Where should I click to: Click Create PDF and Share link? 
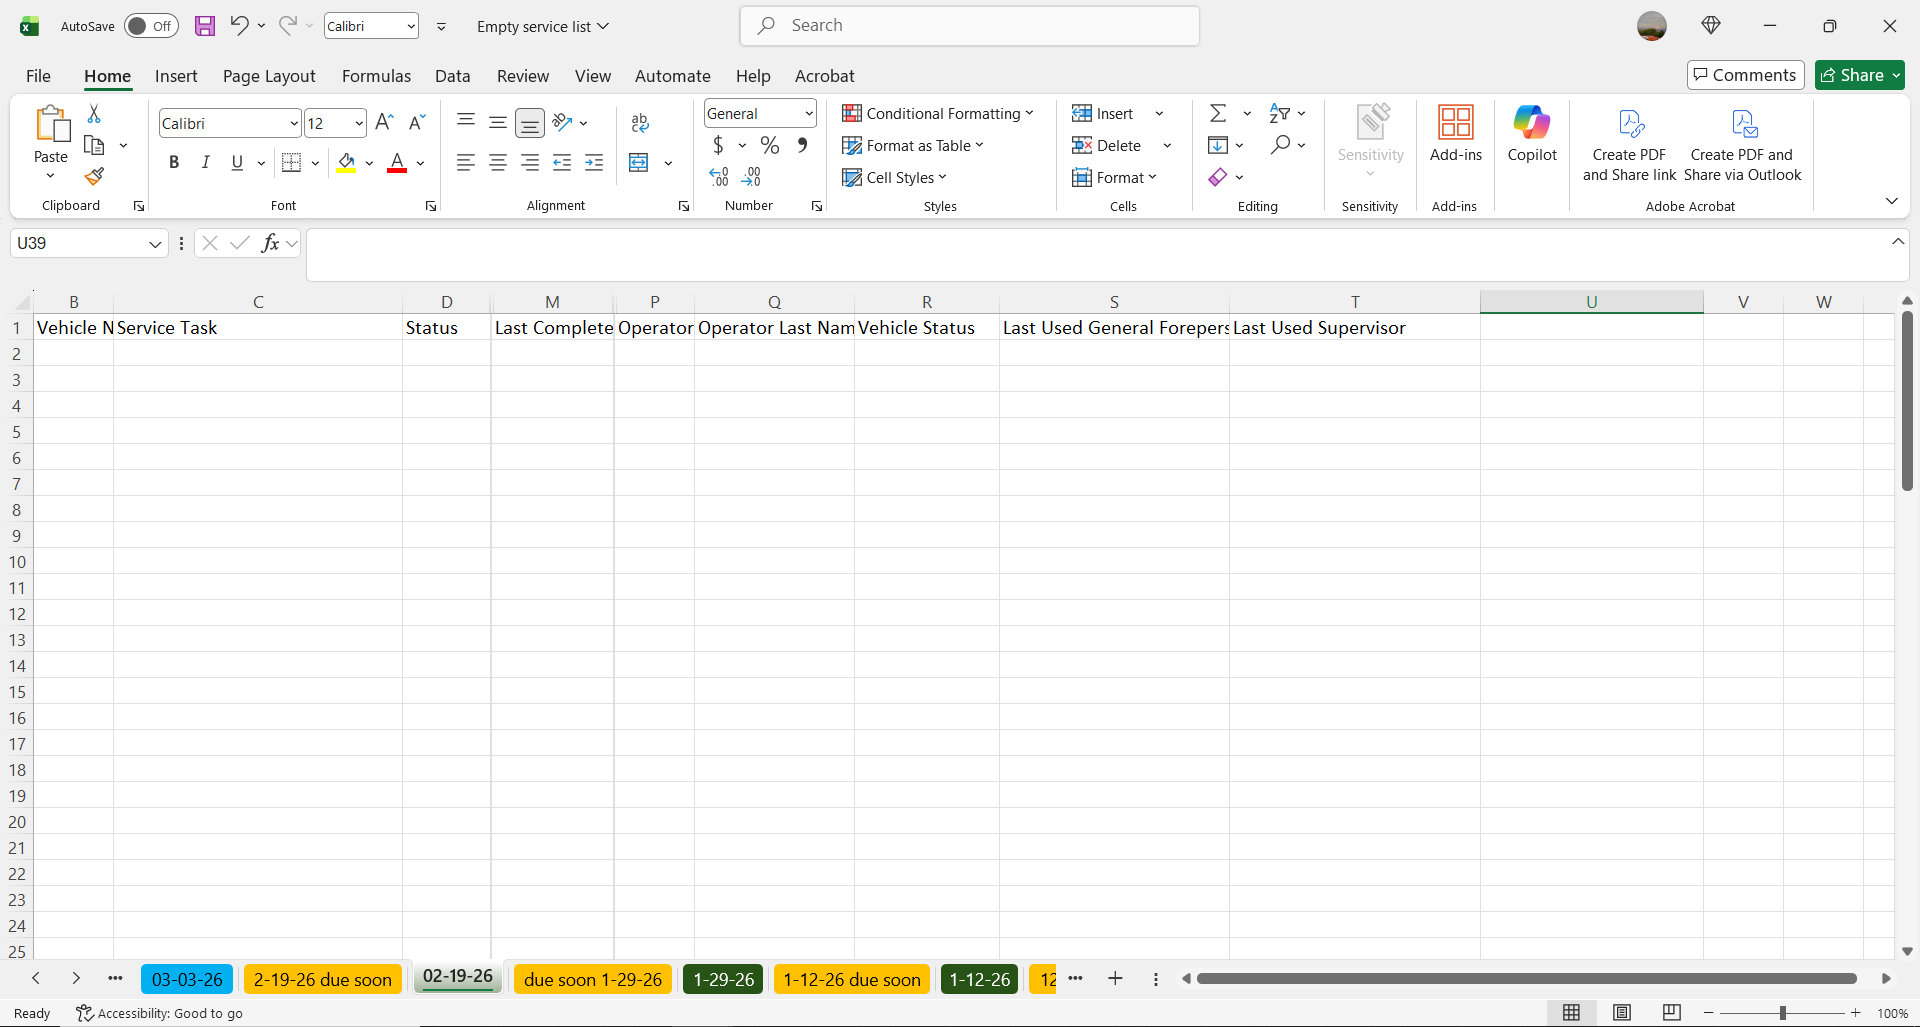pos(1629,145)
